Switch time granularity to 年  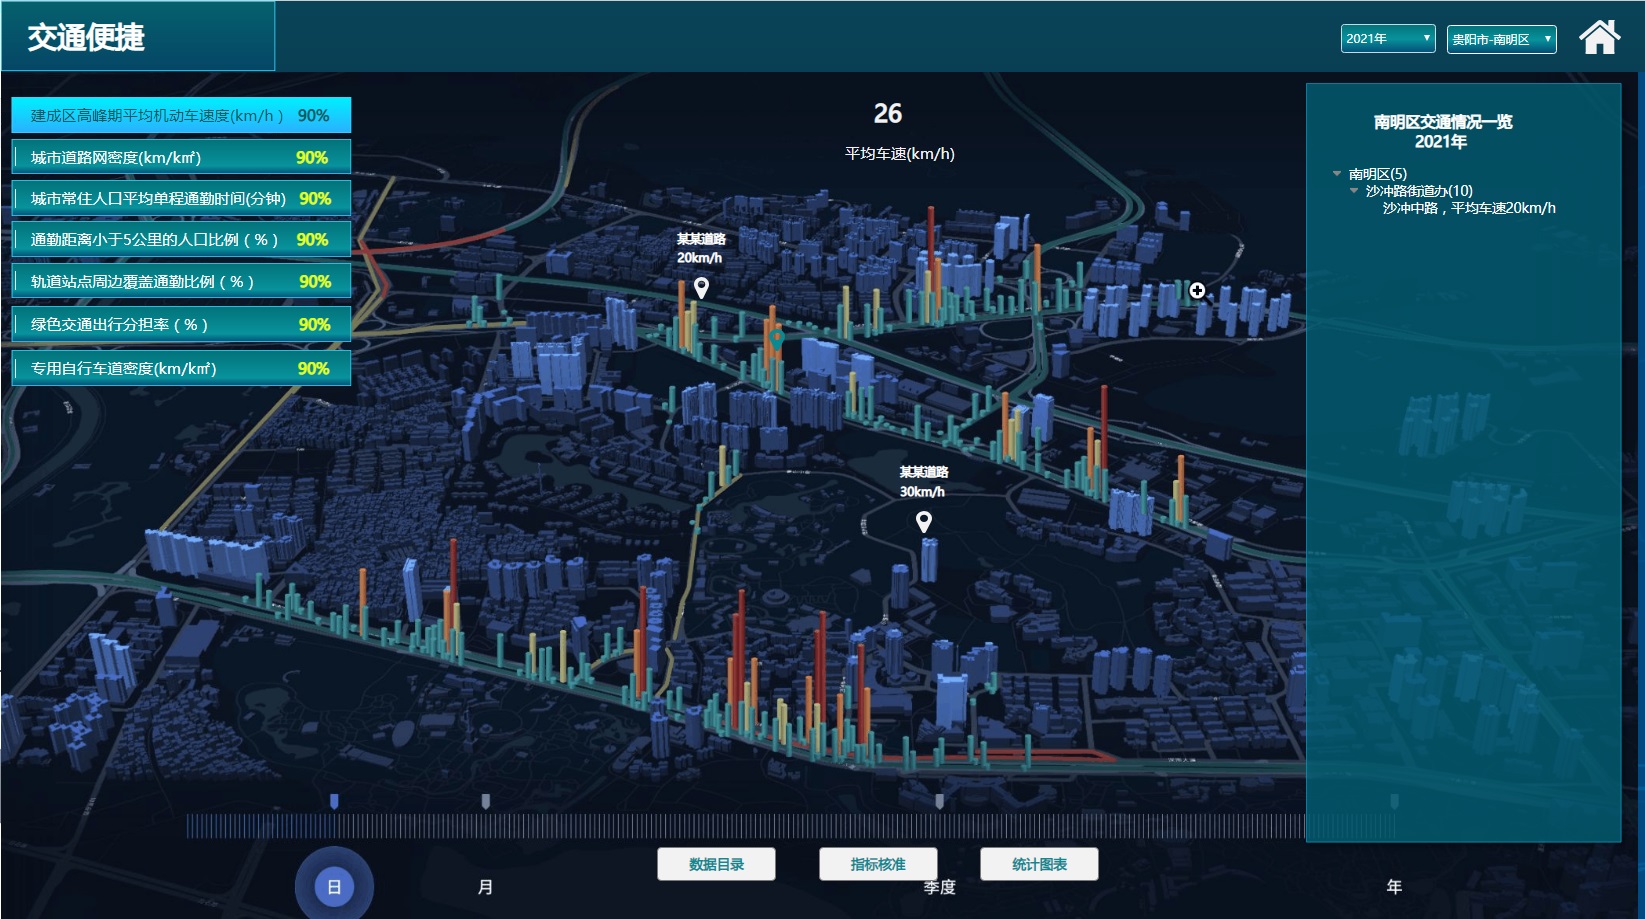coord(1393,886)
